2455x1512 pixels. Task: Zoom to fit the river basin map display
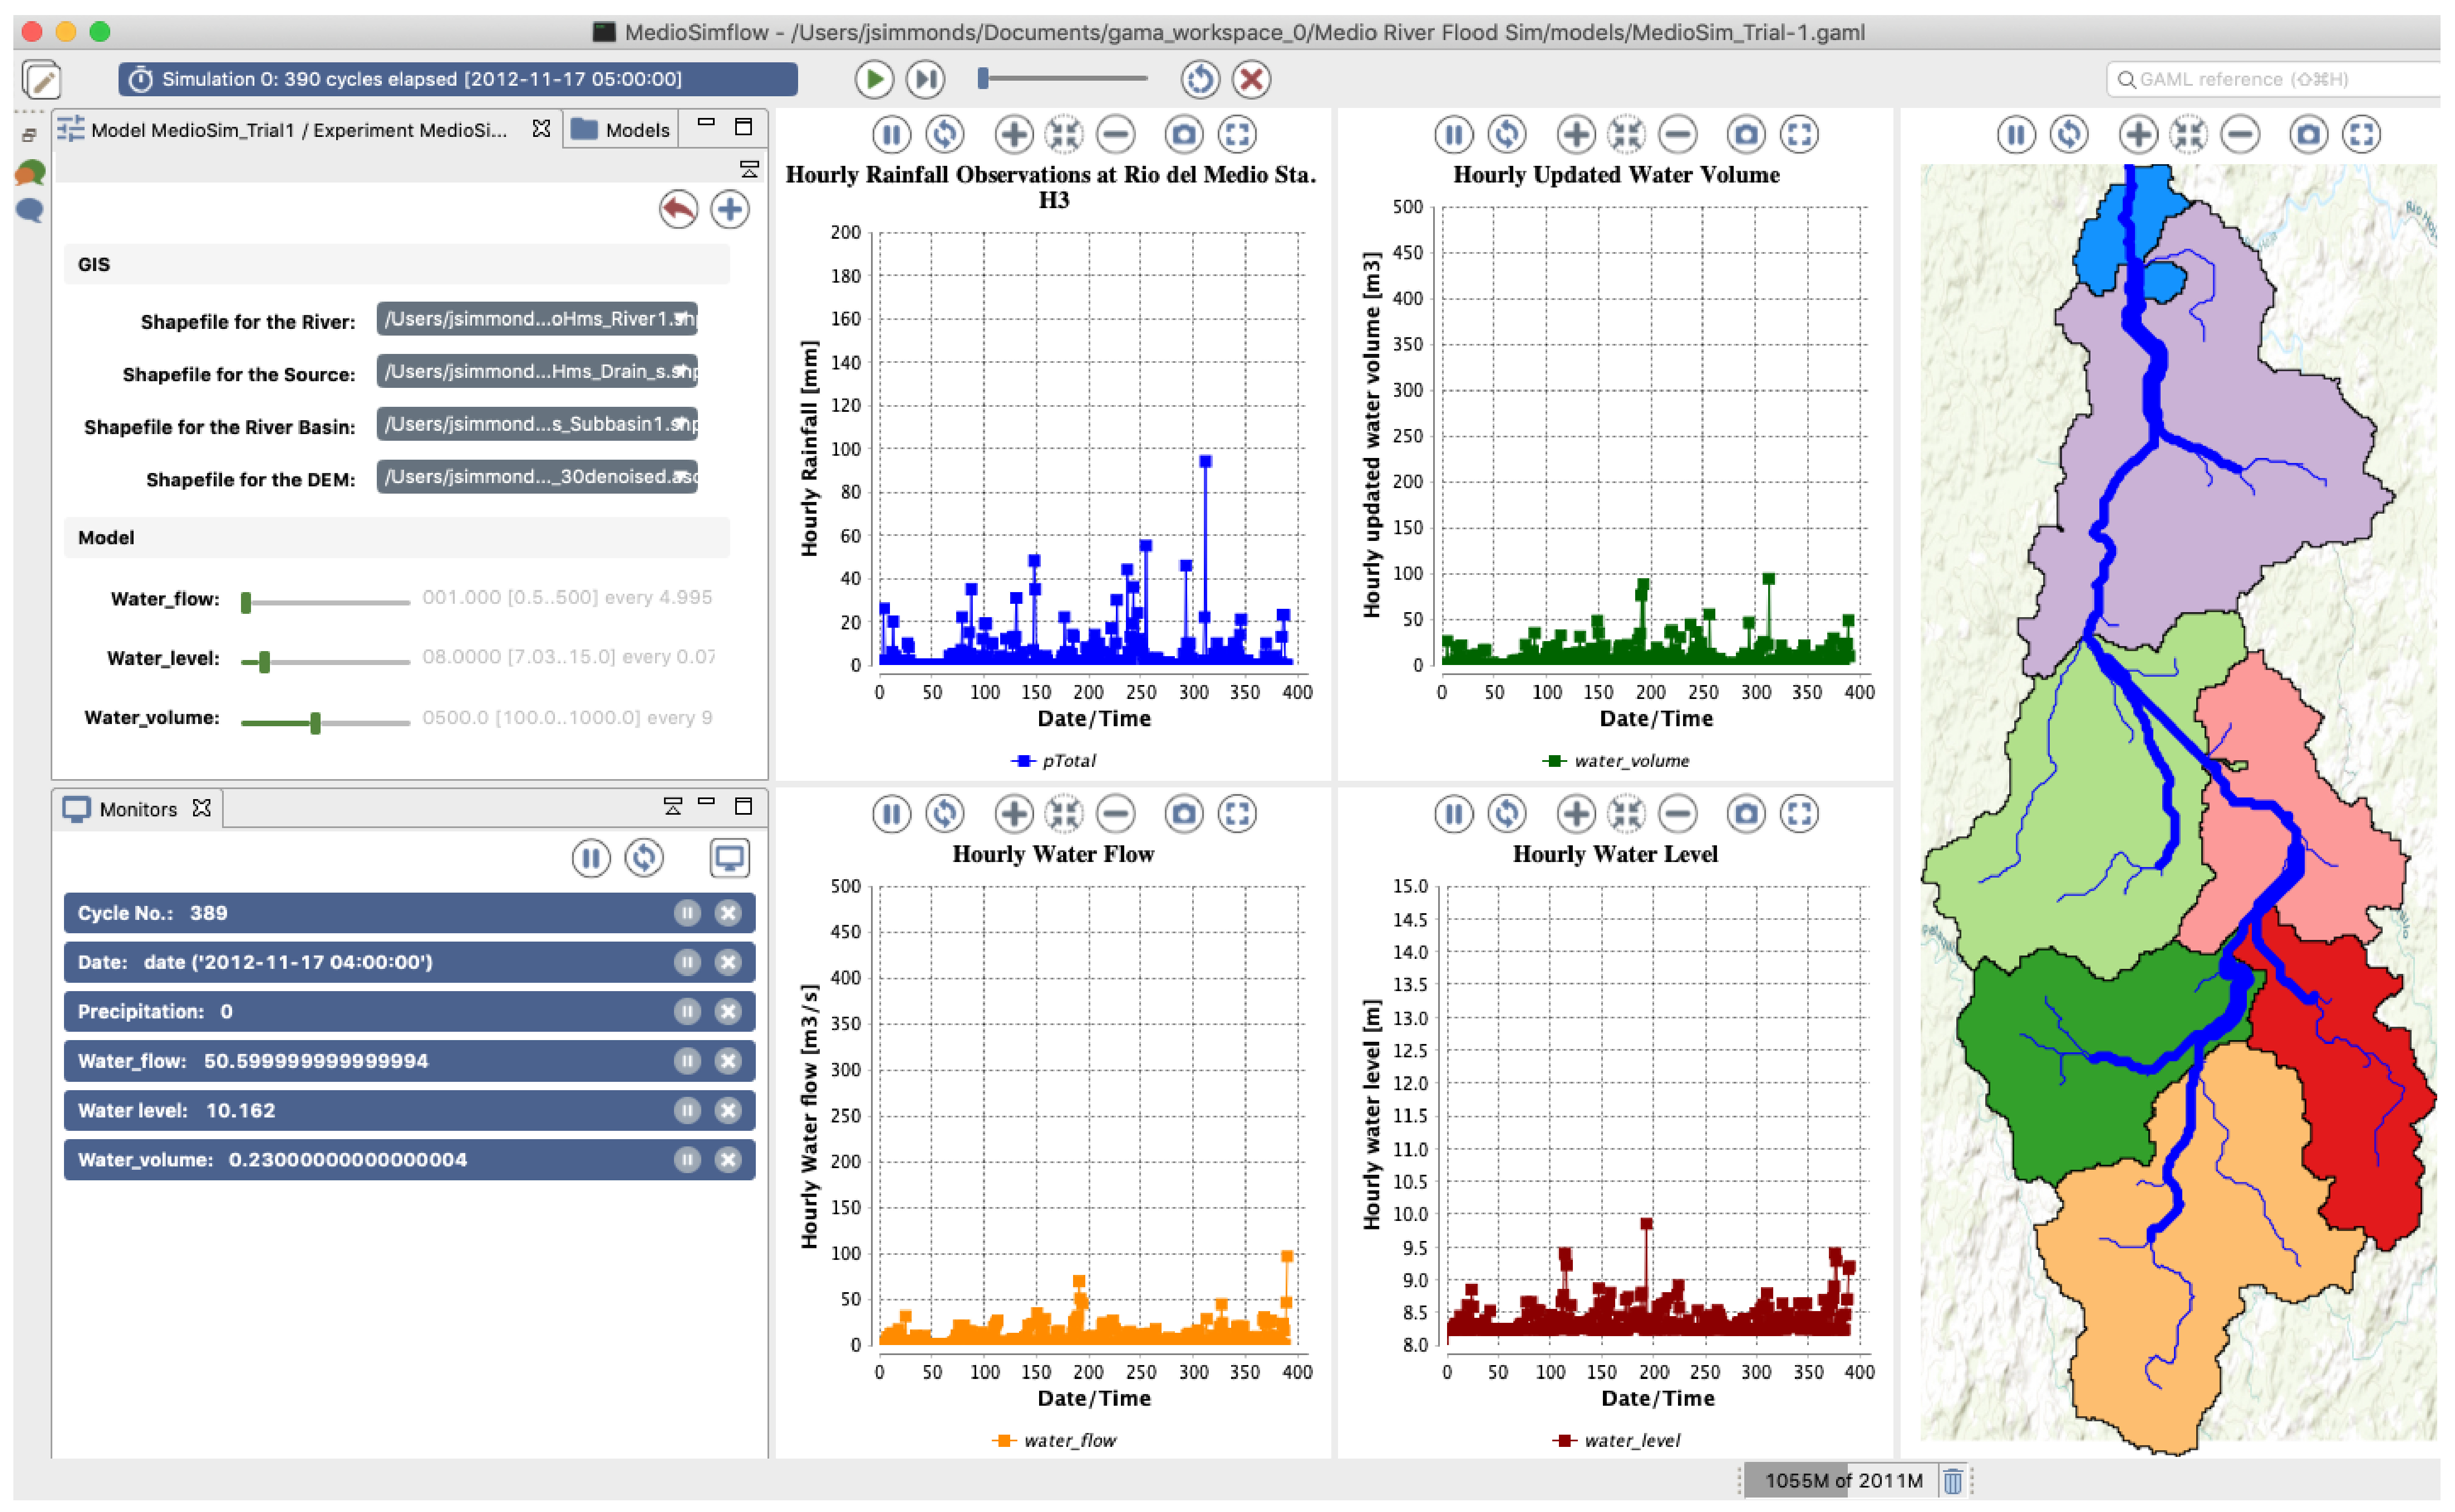coord(2188,134)
